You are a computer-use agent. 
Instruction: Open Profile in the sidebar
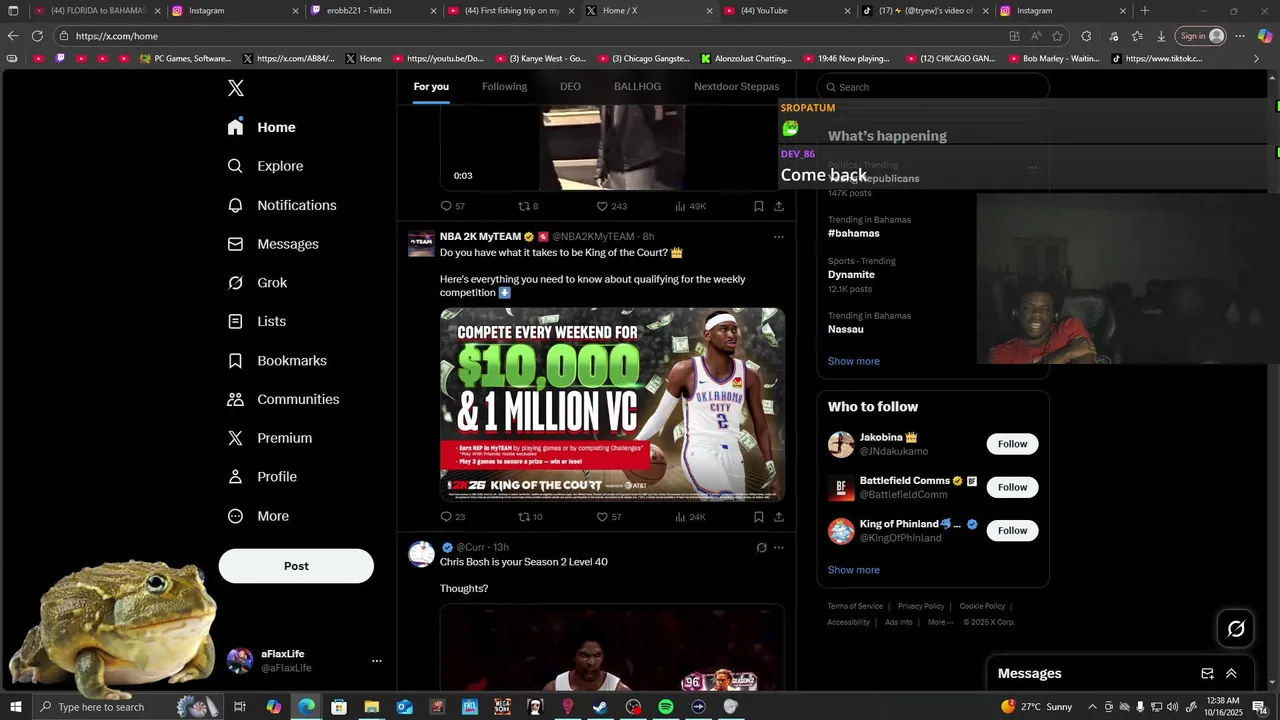(x=262, y=477)
